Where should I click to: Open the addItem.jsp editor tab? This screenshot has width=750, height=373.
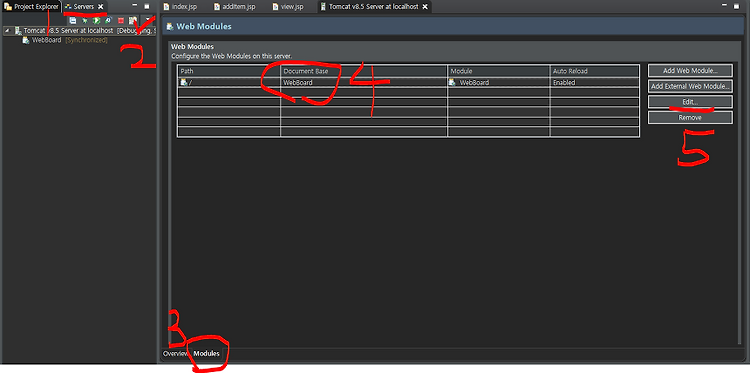coord(234,7)
